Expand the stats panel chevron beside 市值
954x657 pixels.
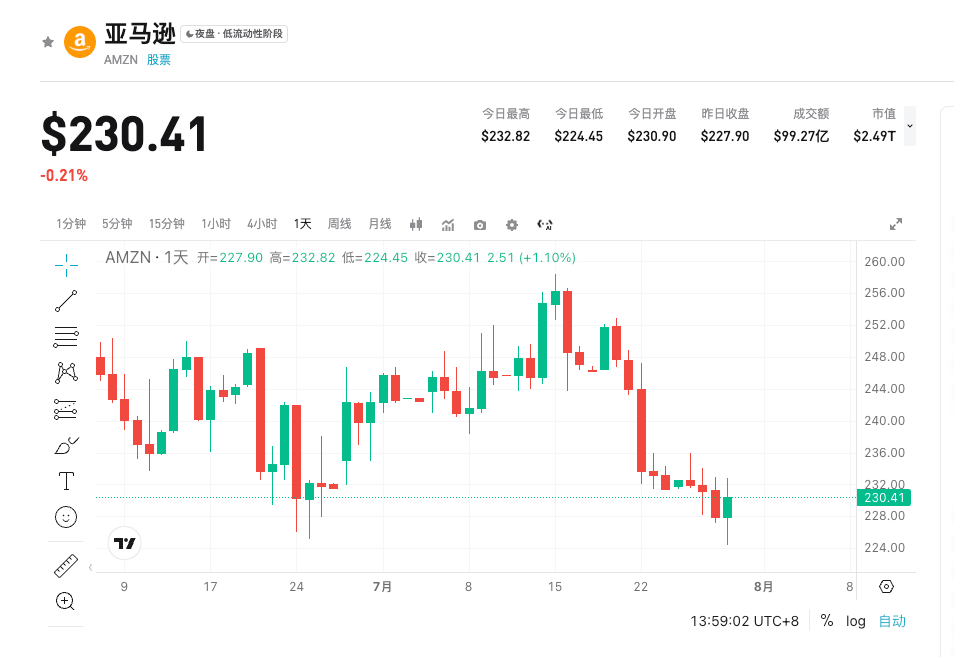tap(910, 126)
